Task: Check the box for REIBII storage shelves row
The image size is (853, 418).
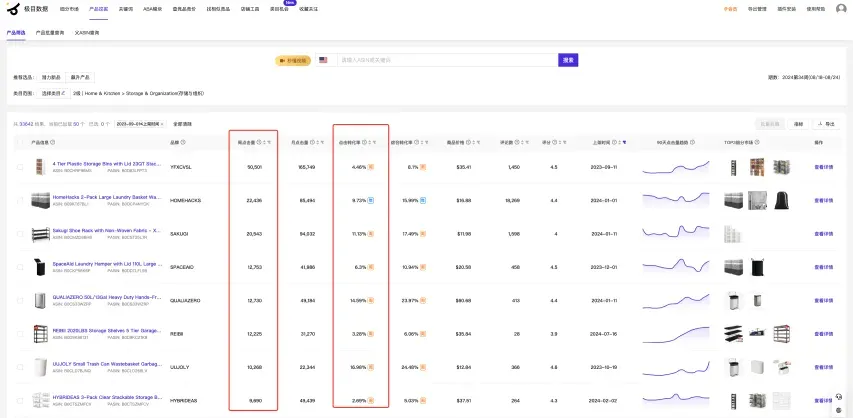Action: (20, 334)
